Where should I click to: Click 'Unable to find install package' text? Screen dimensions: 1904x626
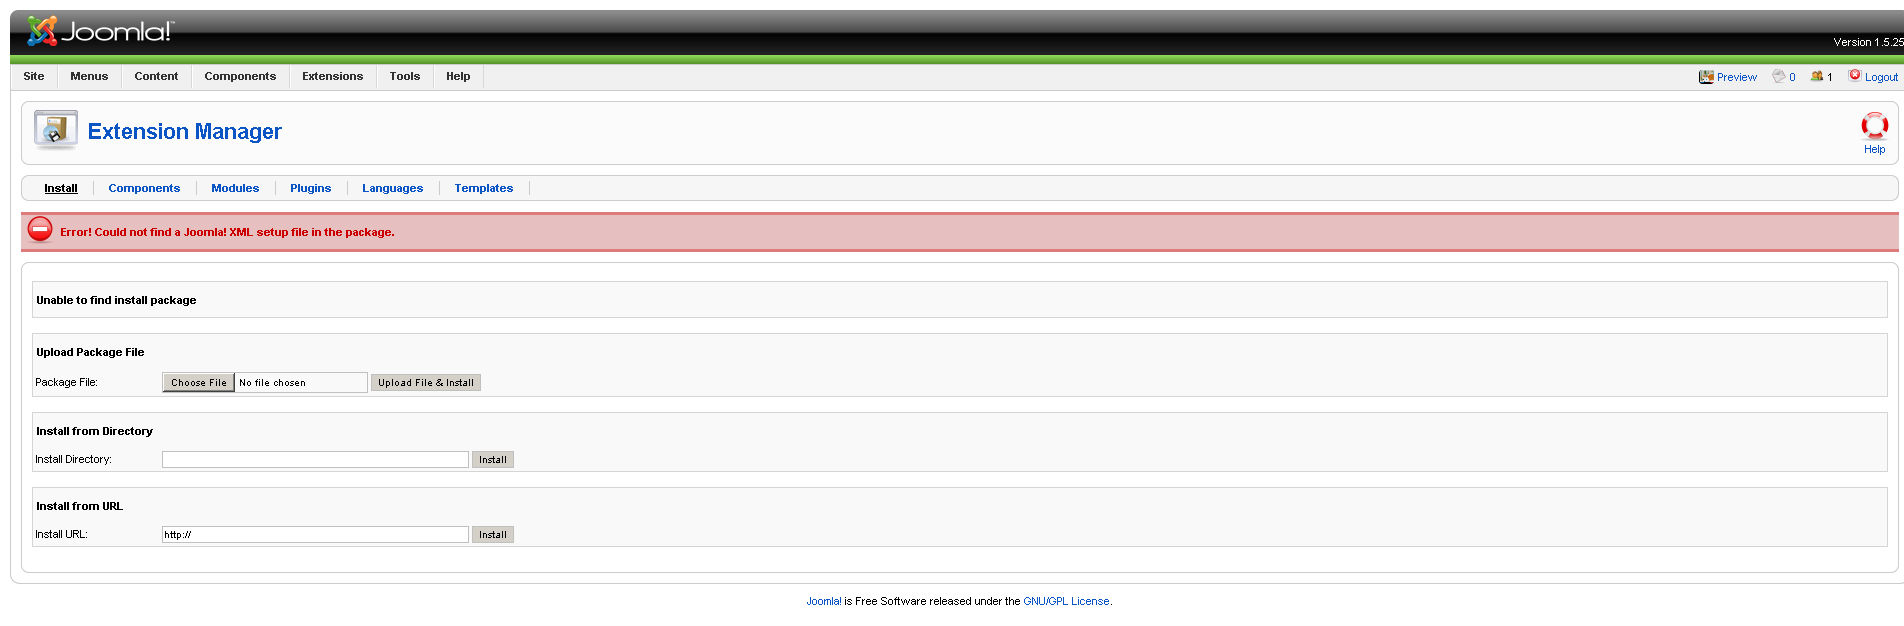[x=116, y=300]
